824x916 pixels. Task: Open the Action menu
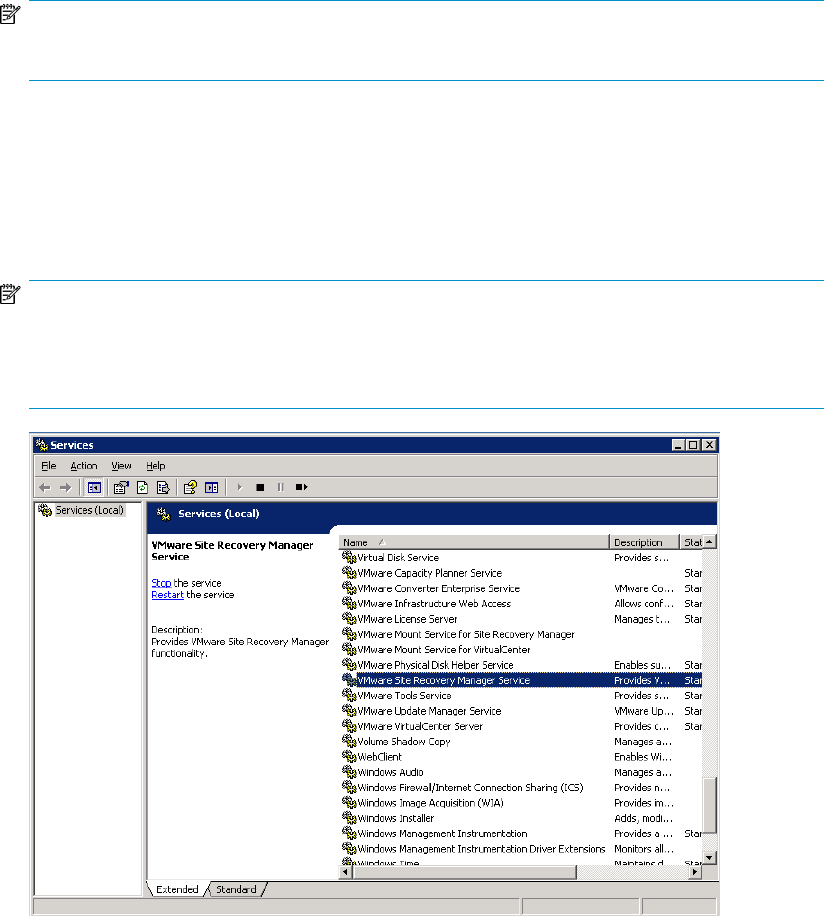click(84, 466)
